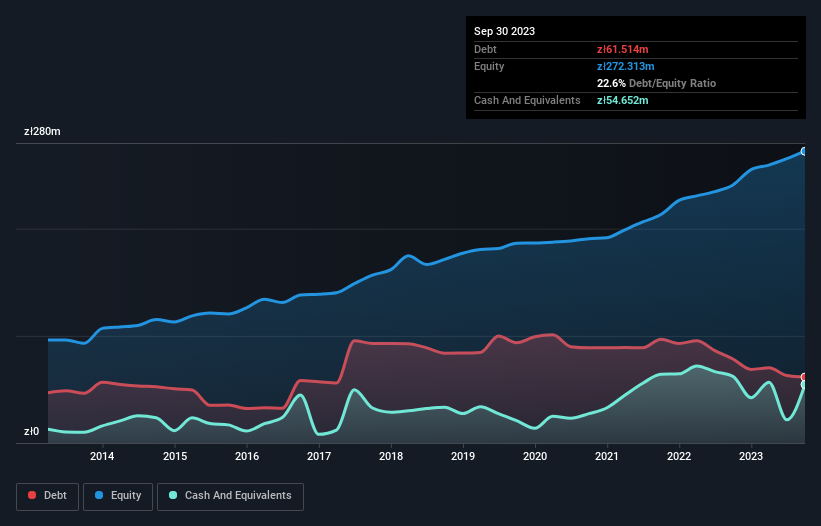
Task: Click the 2019 x-axis label
Action: coord(463,456)
